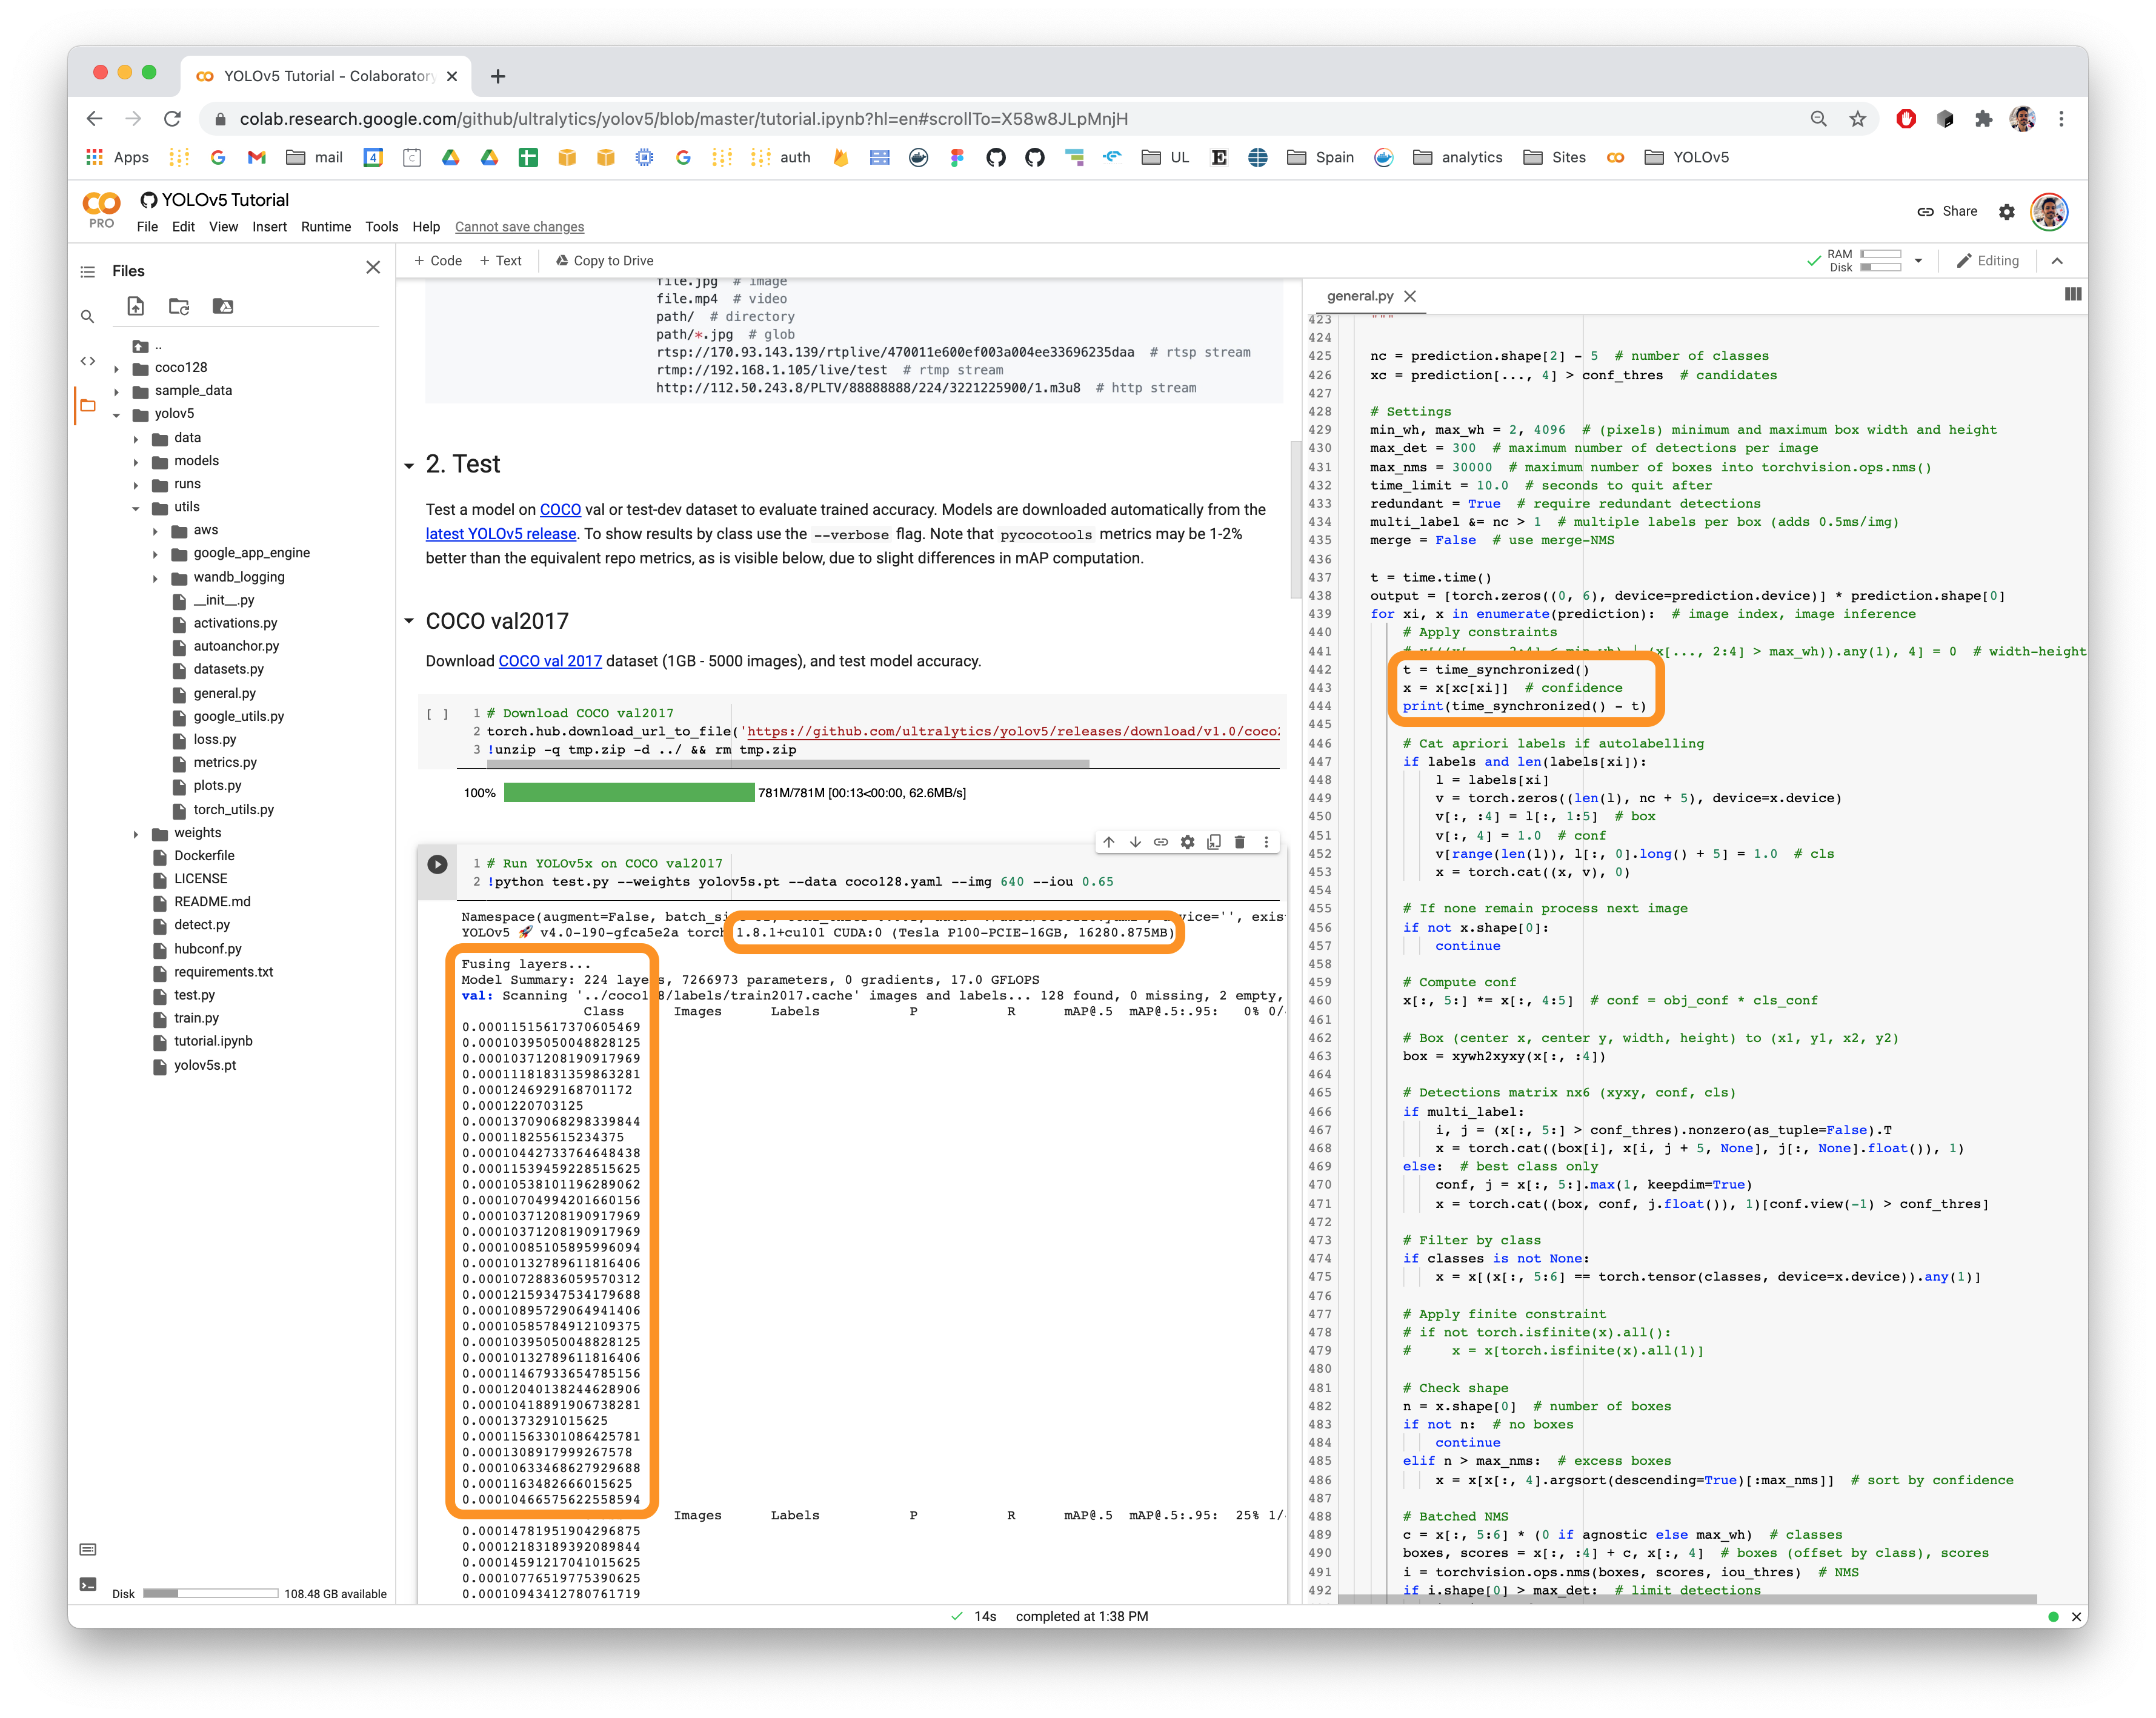
Task: Open the Edit menu
Action: point(183,227)
